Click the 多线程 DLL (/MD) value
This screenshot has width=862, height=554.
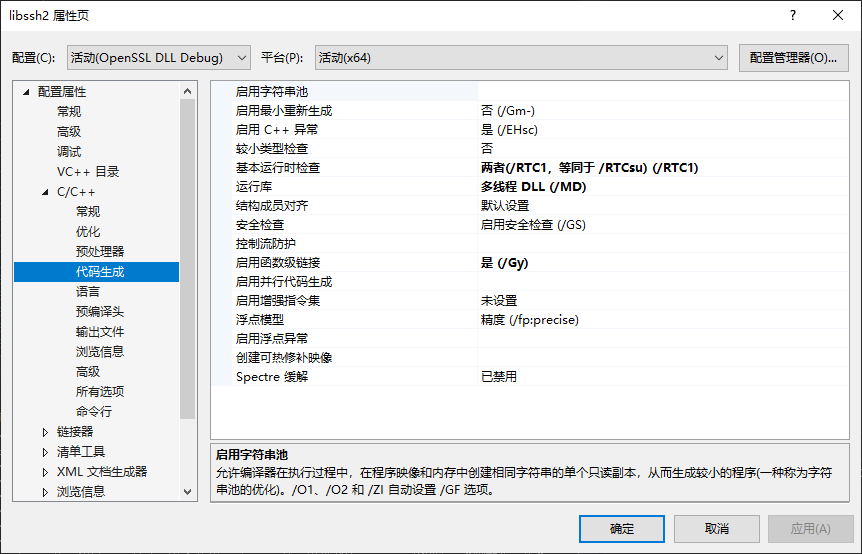coord(533,187)
